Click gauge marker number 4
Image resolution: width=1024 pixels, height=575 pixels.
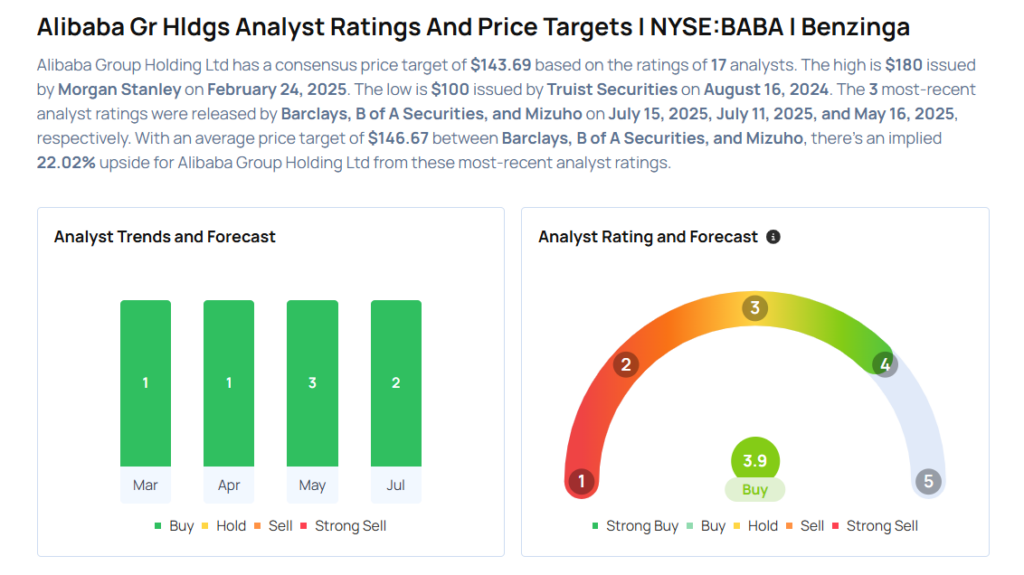pyautogui.click(x=884, y=364)
